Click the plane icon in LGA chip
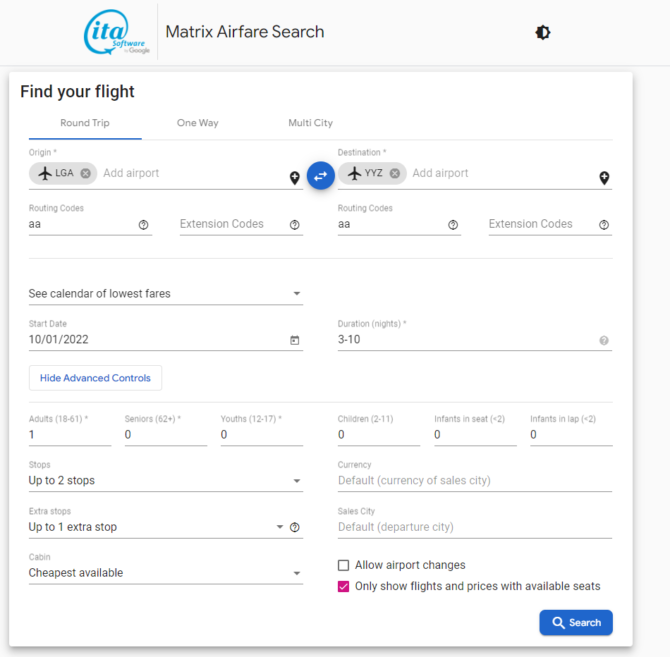670x657 pixels. click(x=45, y=173)
